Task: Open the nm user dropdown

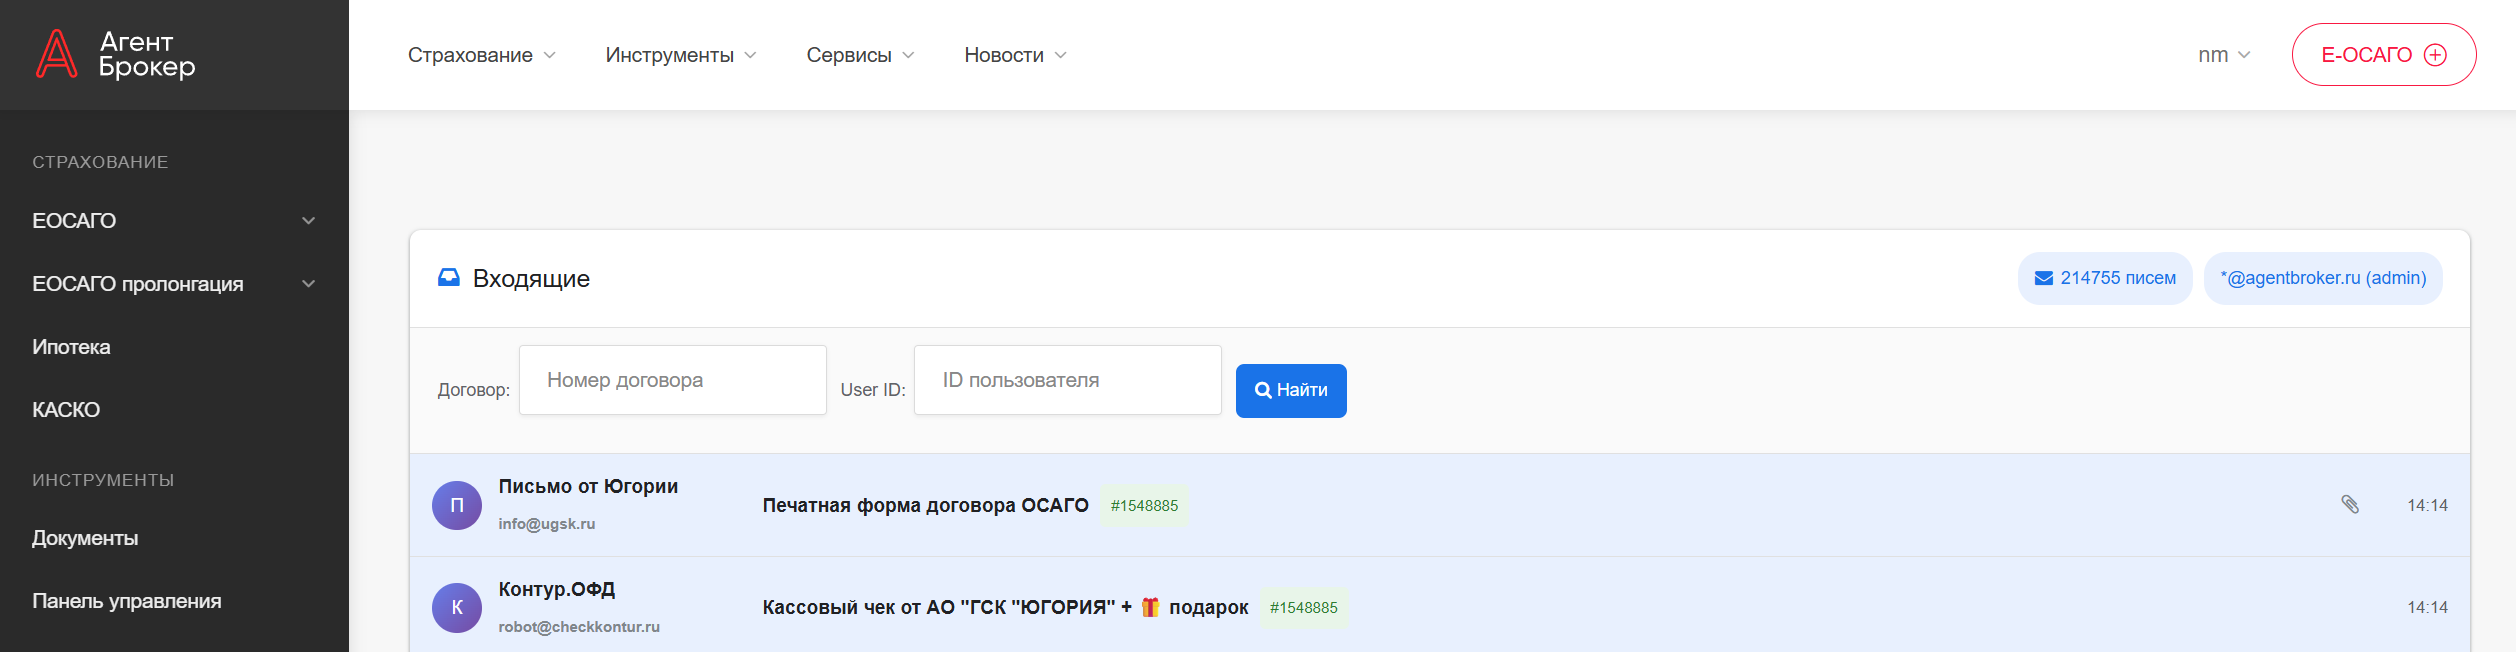Action: [x=2223, y=55]
